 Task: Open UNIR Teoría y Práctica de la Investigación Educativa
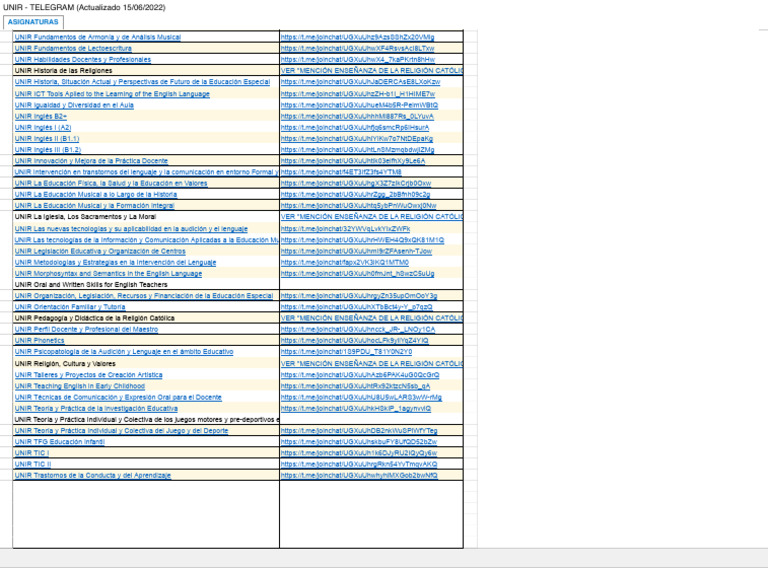96,409
